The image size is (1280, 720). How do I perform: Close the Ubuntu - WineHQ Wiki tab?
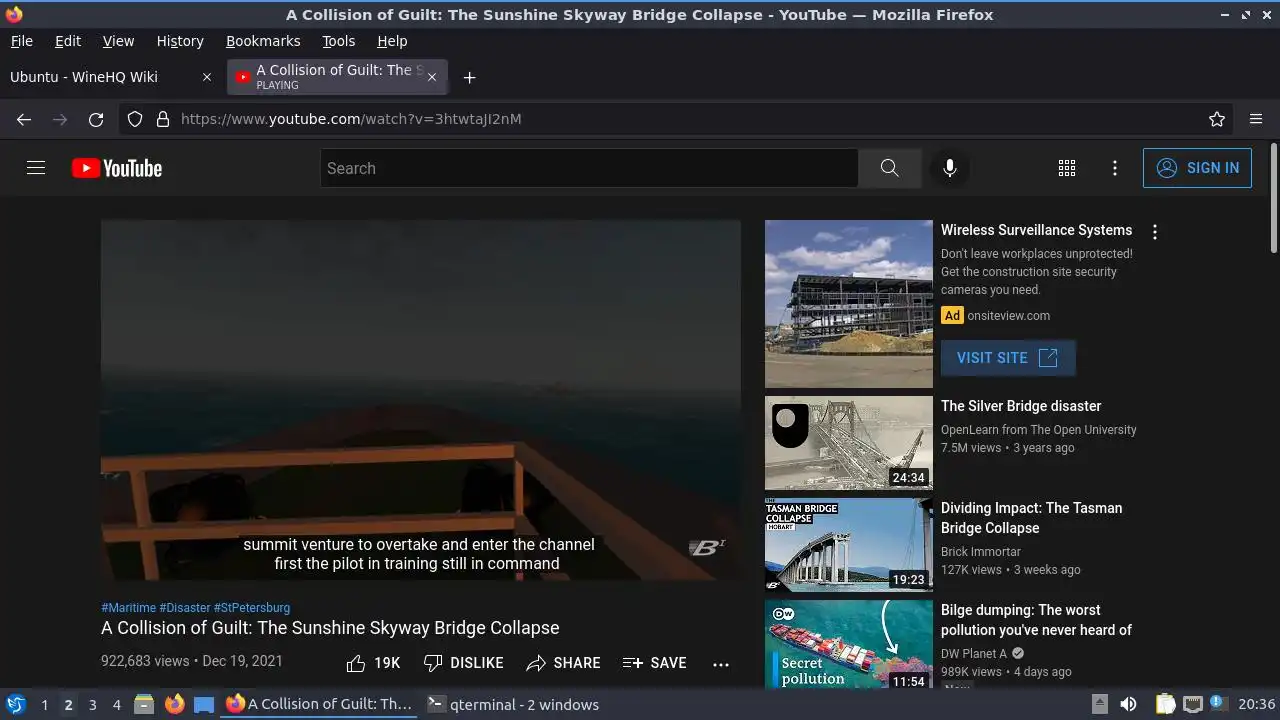click(x=207, y=77)
